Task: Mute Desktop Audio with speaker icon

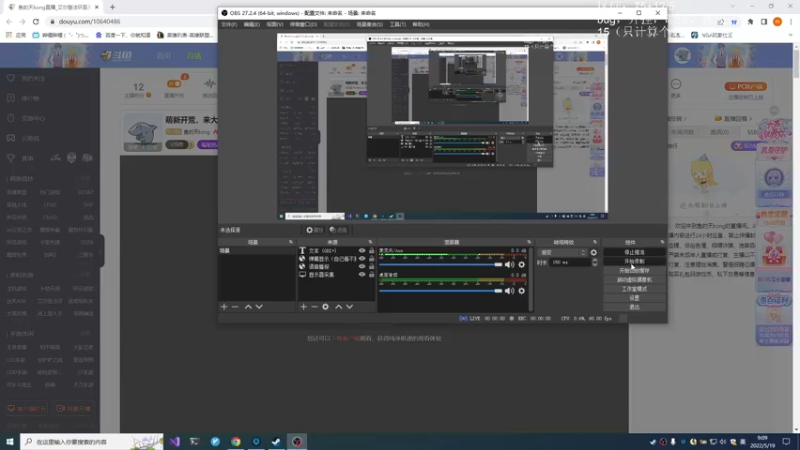Action: (509, 291)
